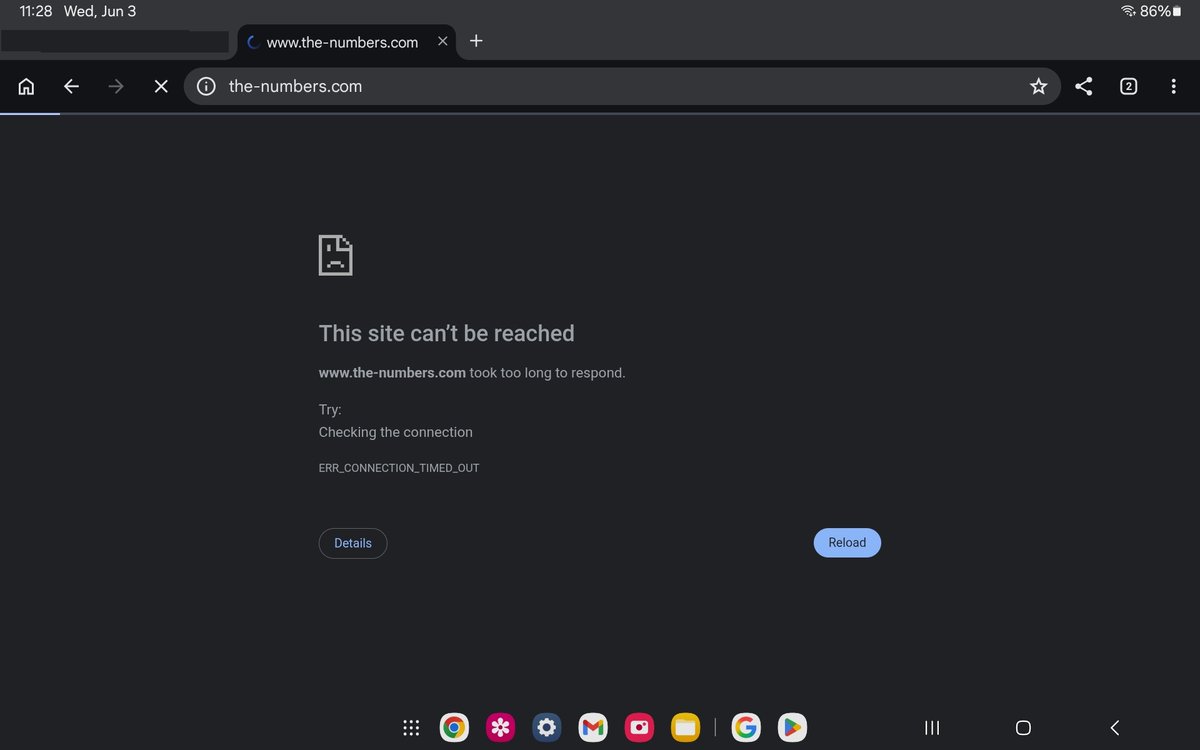Tap the recent apps navigation button
Viewport: 1200px width, 750px height.
pos(932,728)
